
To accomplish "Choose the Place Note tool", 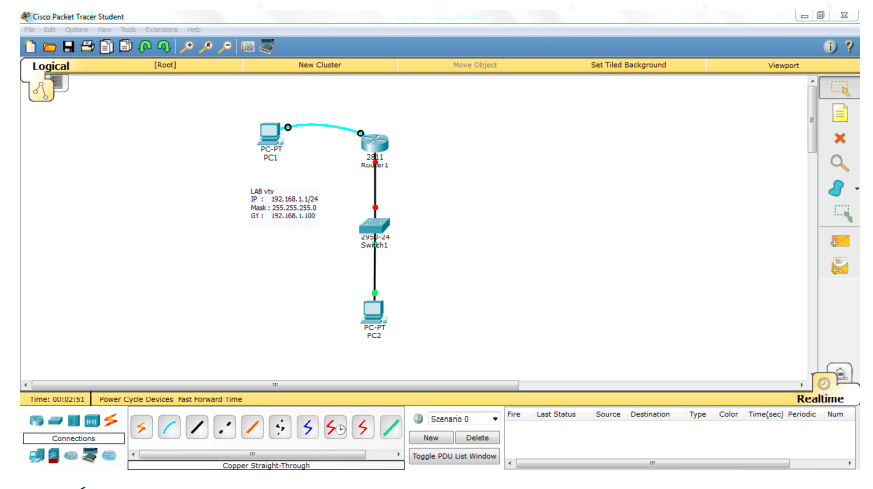I will [x=840, y=113].
